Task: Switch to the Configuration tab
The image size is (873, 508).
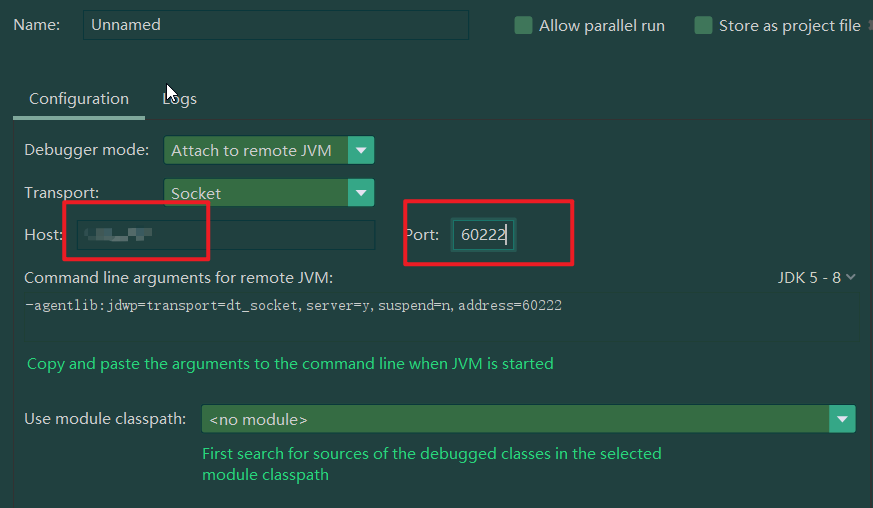Action: [79, 99]
